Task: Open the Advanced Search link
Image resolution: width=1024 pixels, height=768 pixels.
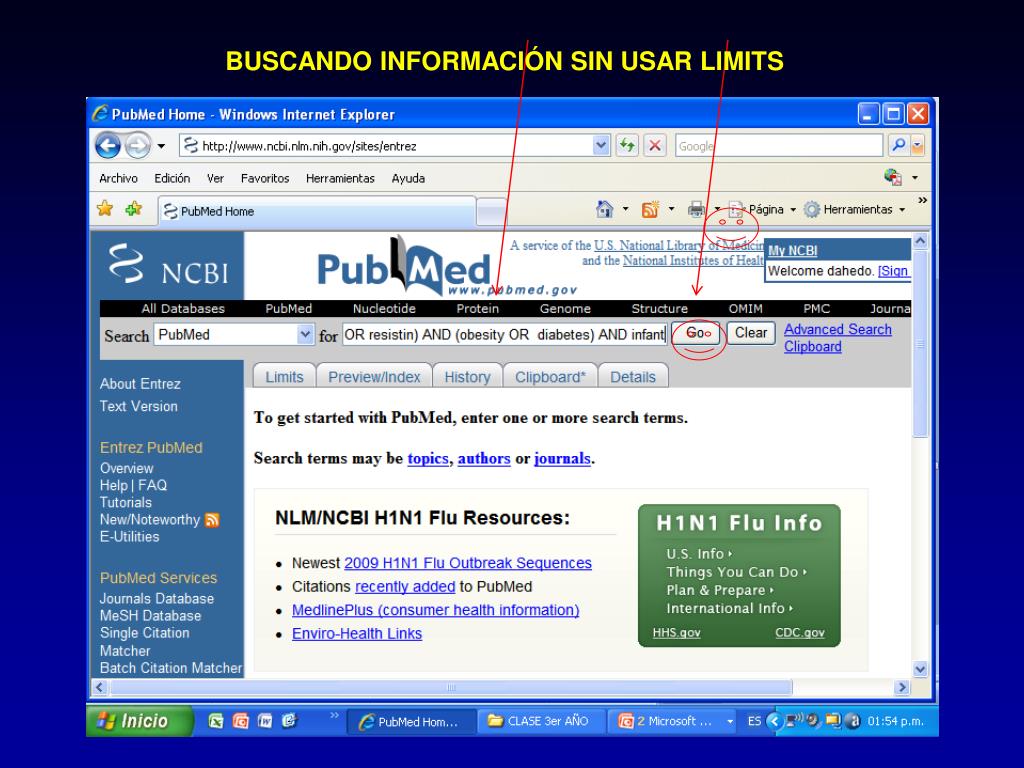Action: click(838, 329)
